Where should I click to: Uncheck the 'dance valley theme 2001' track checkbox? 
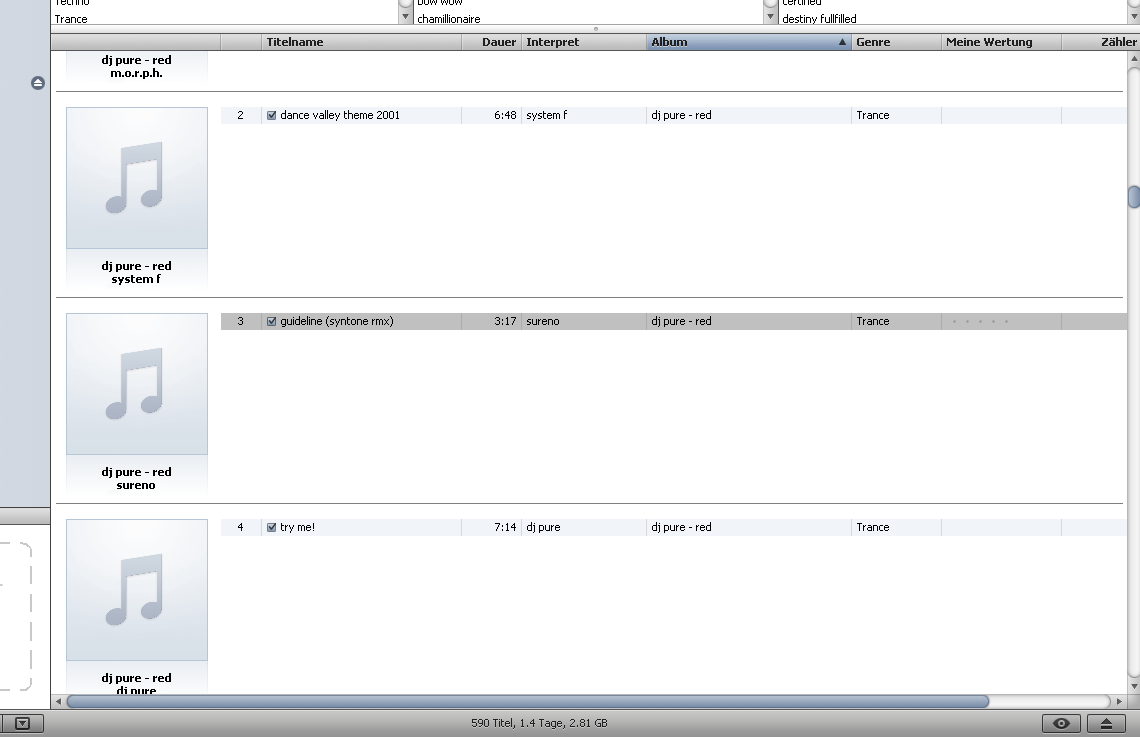[x=272, y=115]
